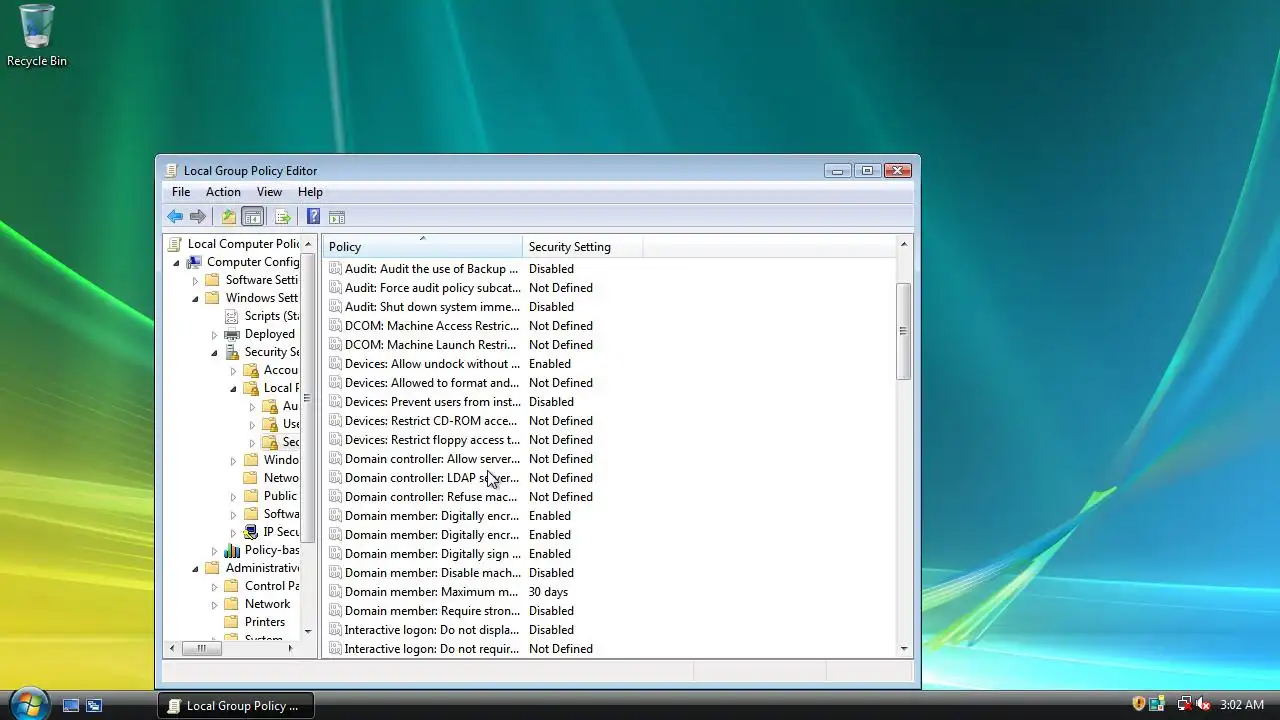Viewport: 1280px width, 720px height.
Task: Click icon for 'Devices: Allow undock without' policy
Action: 335,364
